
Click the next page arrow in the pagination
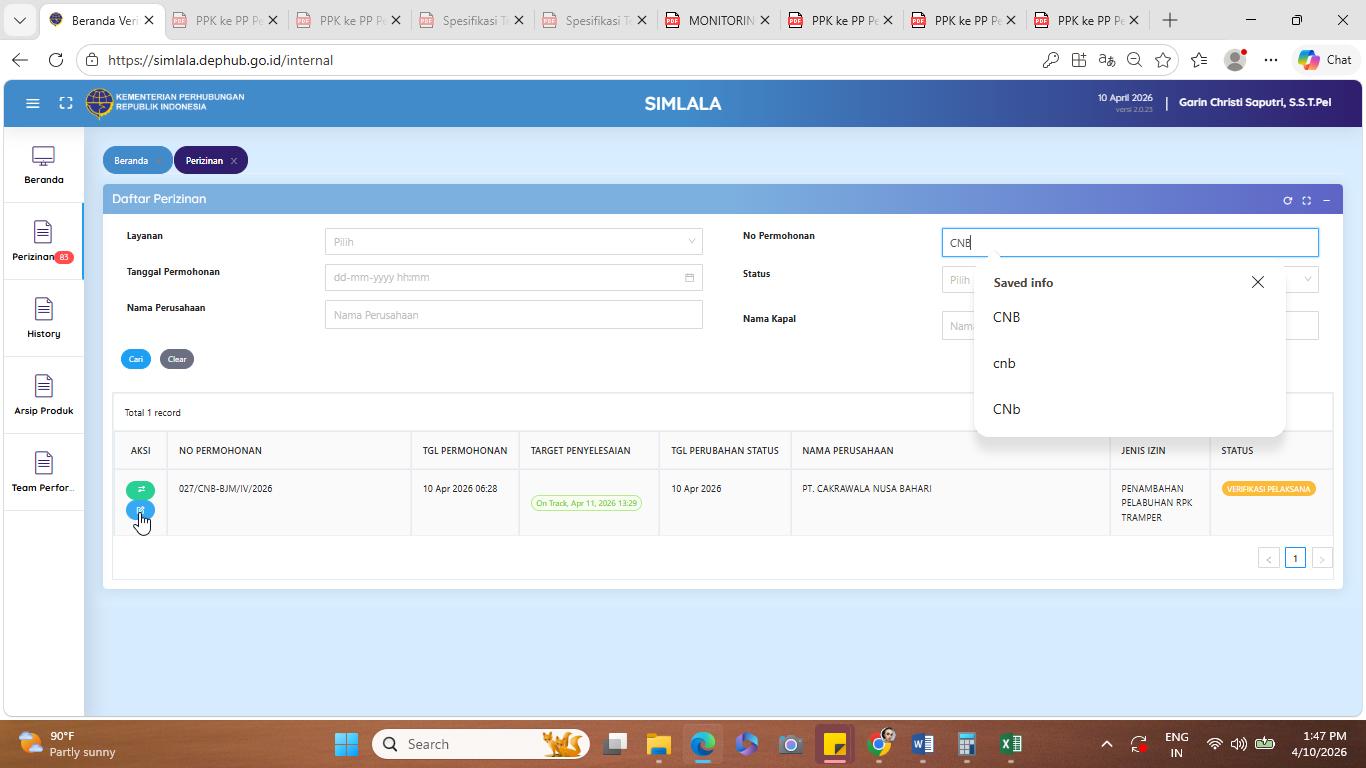click(x=1322, y=558)
